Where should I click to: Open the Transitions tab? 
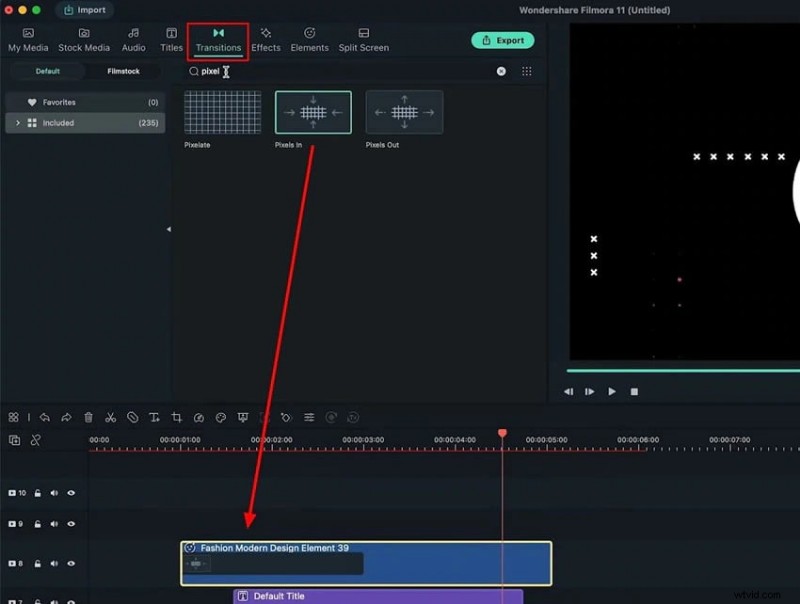click(x=218, y=40)
